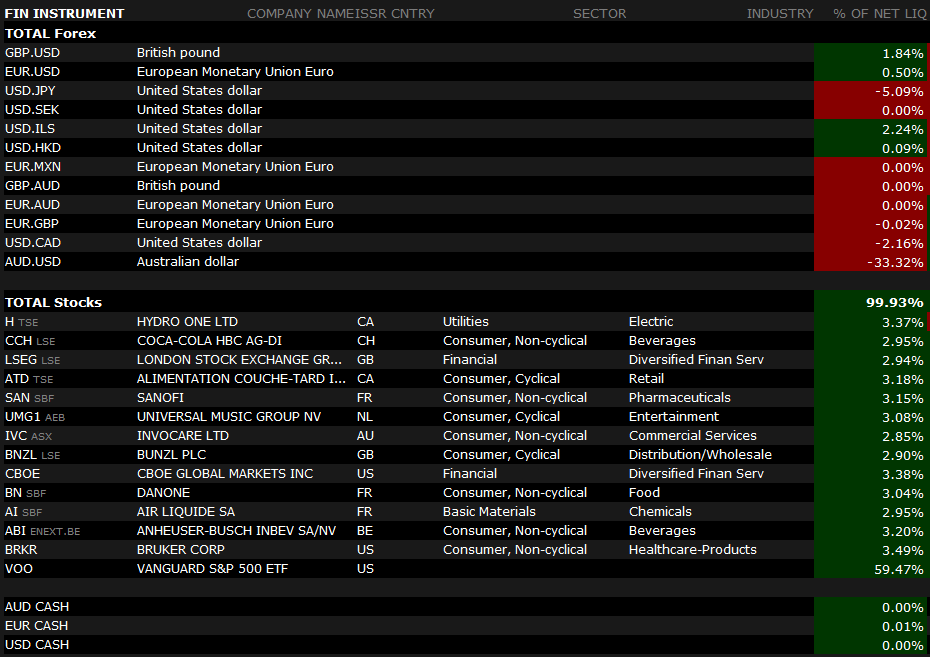This screenshot has height=657, width=930.
Task: Select the AUD.USD instrument
Action: 33,261
